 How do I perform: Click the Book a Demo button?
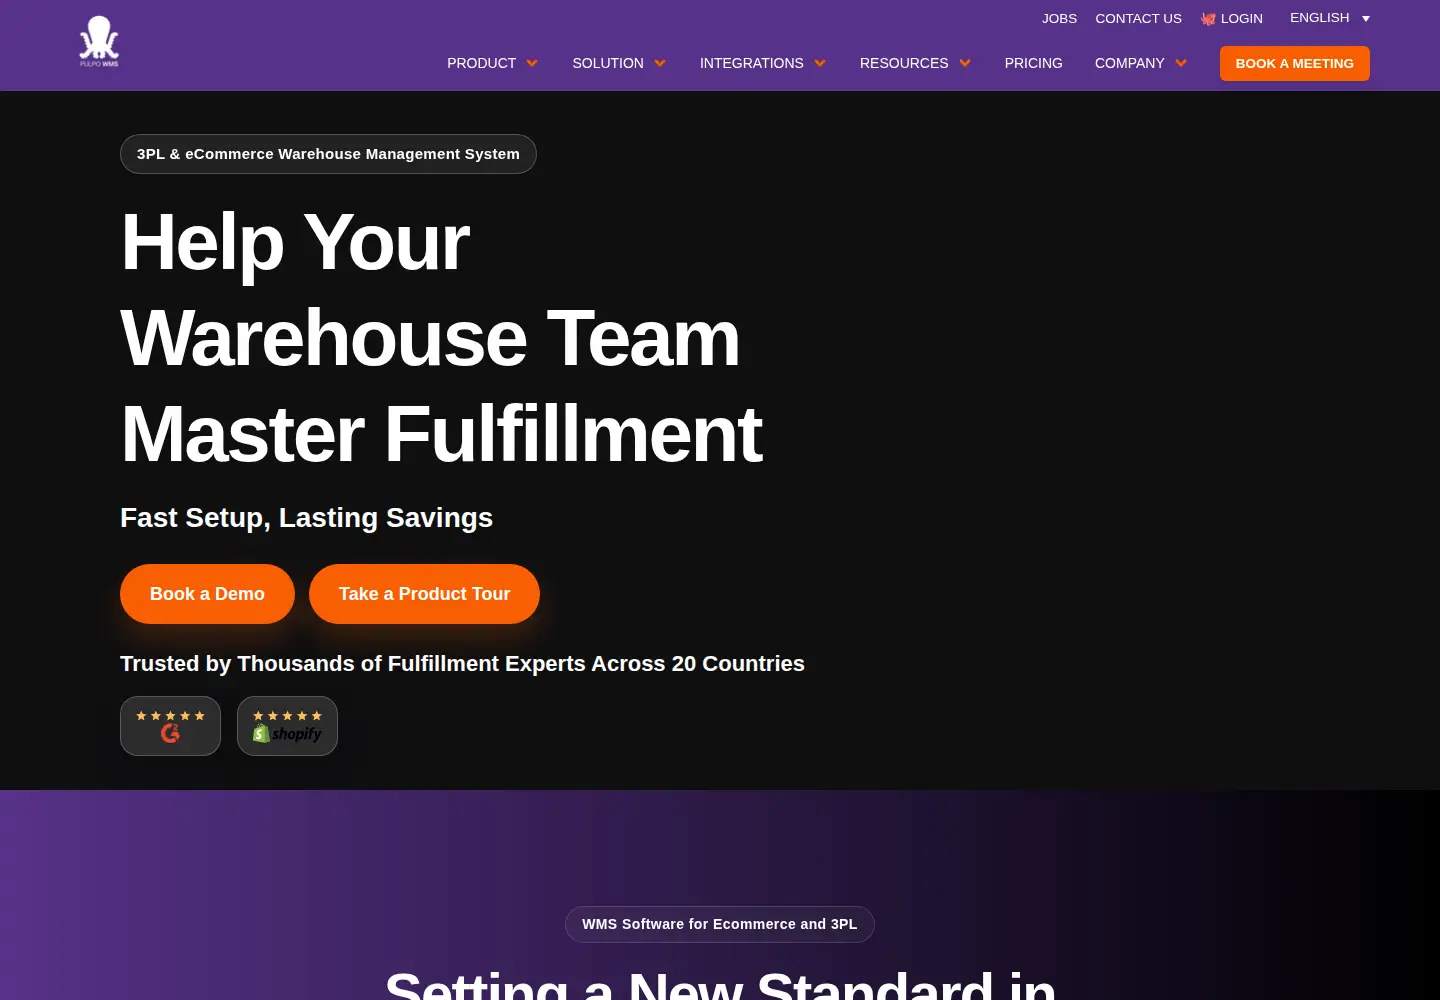(207, 594)
